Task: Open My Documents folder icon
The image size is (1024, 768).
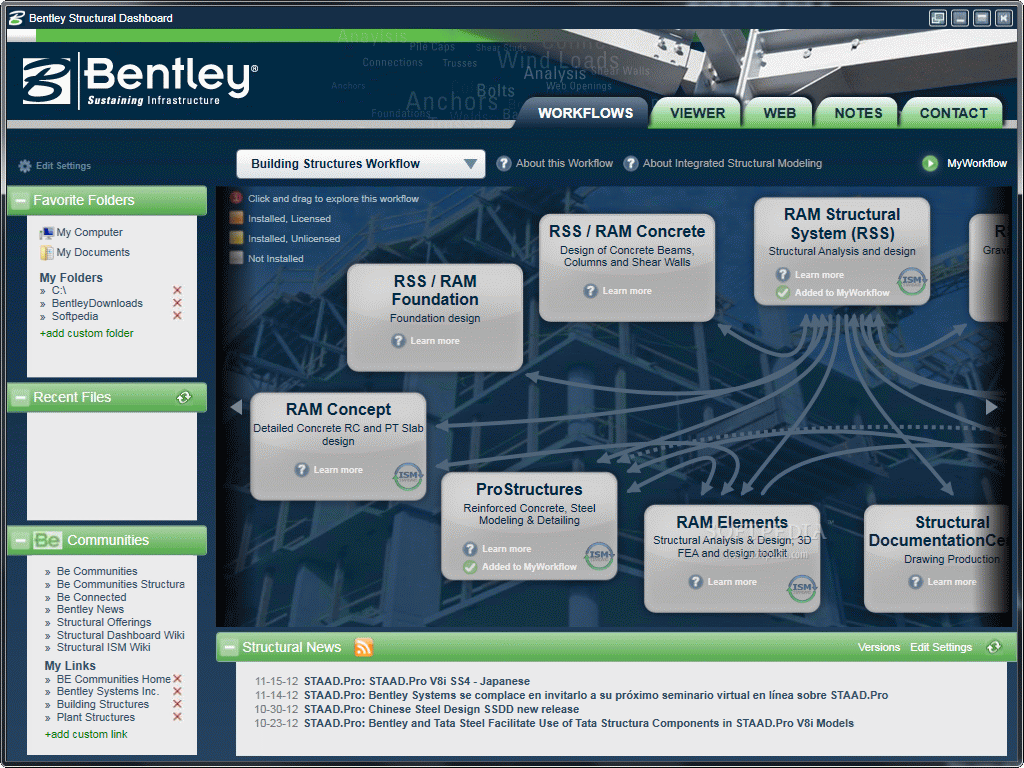Action: point(46,253)
